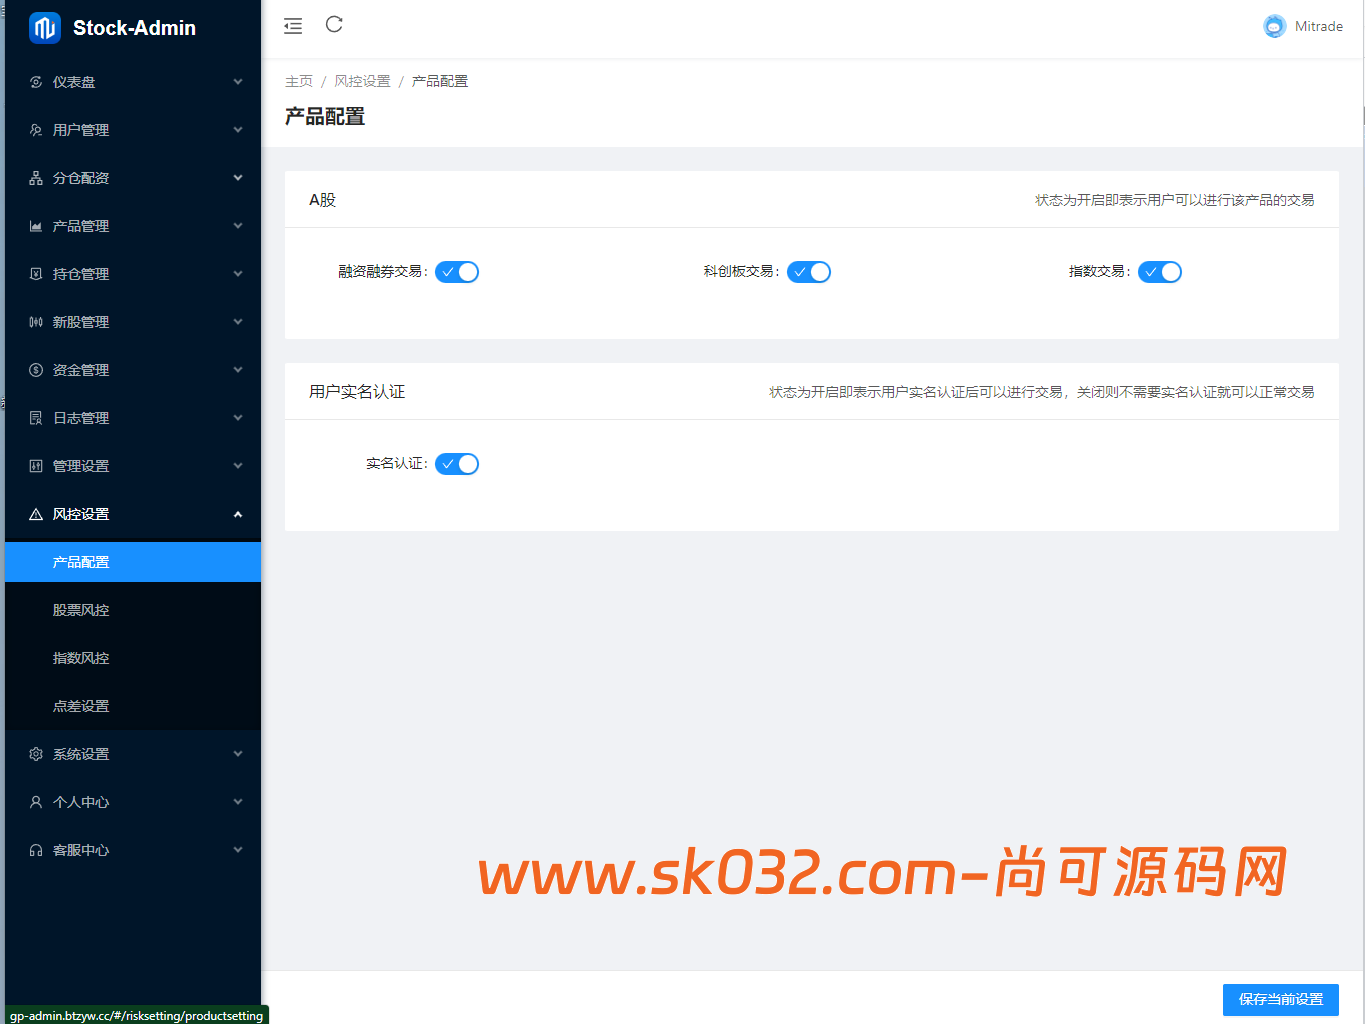Toggle off the 指数交易 switch
The height and width of the screenshot is (1024, 1365).
(1160, 271)
